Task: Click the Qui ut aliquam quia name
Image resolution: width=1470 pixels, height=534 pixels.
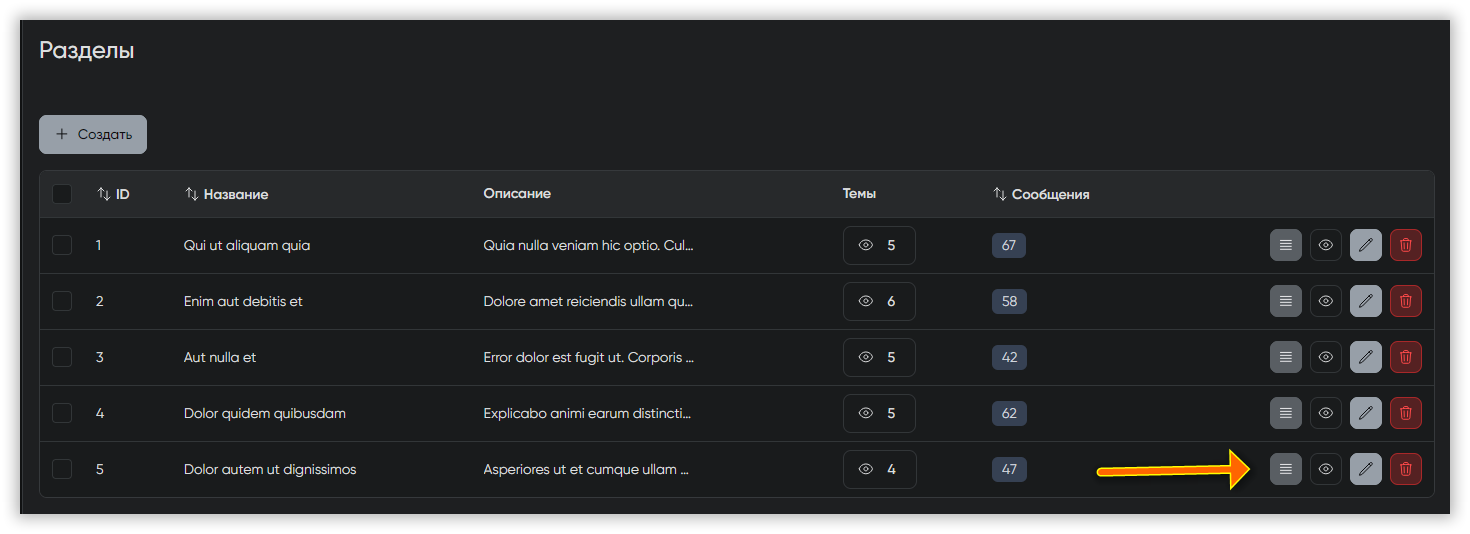Action: click(247, 245)
